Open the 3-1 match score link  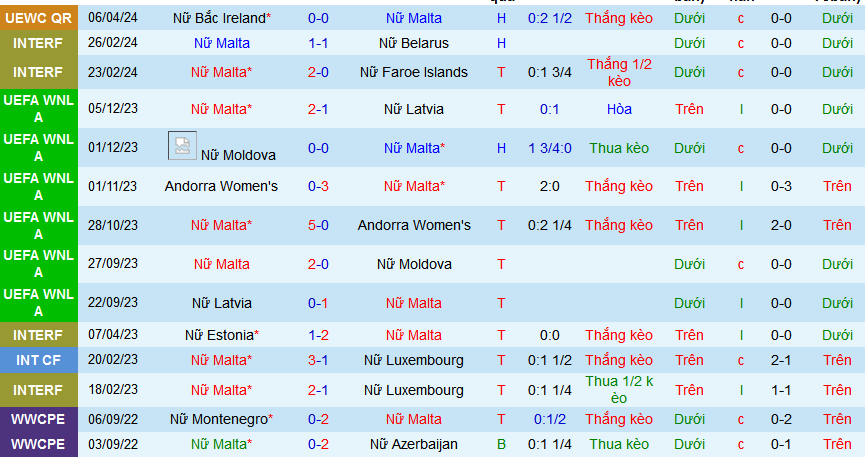click(x=318, y=360)
